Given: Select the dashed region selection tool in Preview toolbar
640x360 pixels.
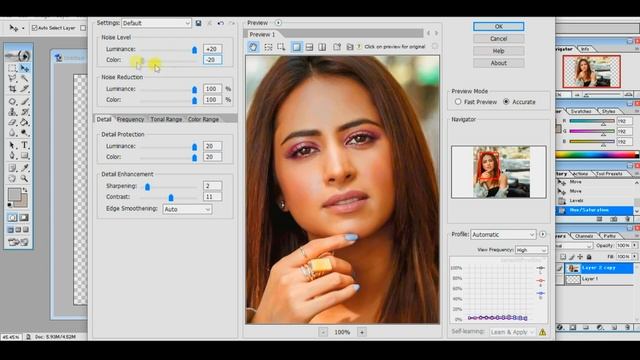Looking at the screenshot, I should [268, 47].
